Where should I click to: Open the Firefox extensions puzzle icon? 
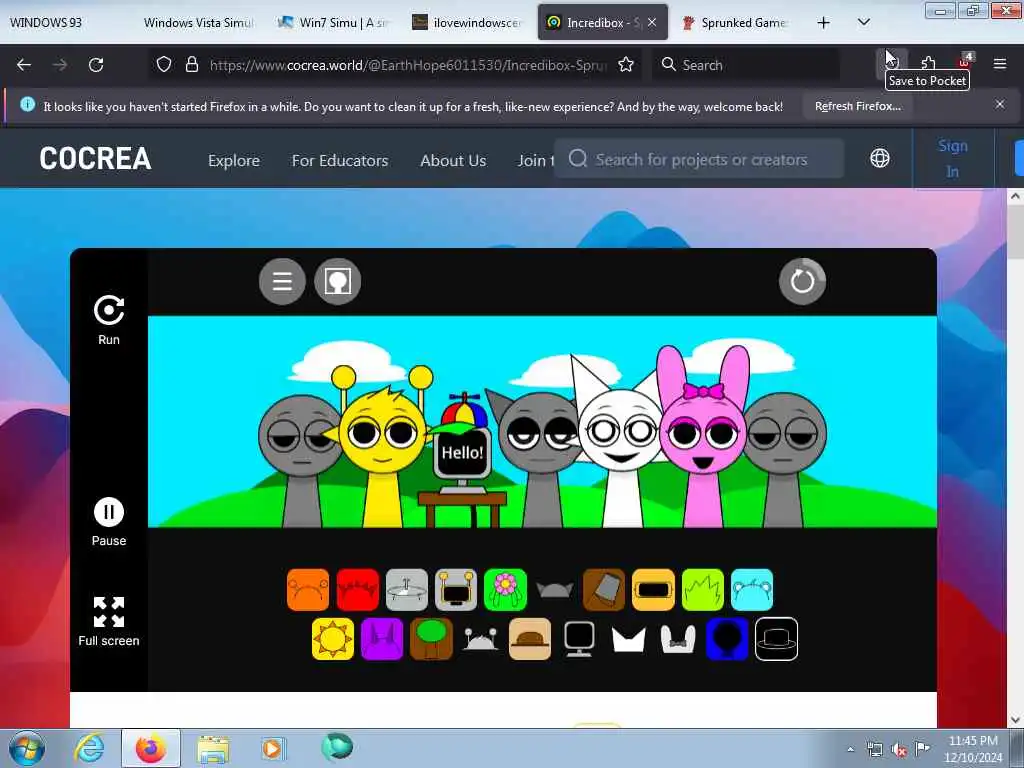click(x=928, y=64)
